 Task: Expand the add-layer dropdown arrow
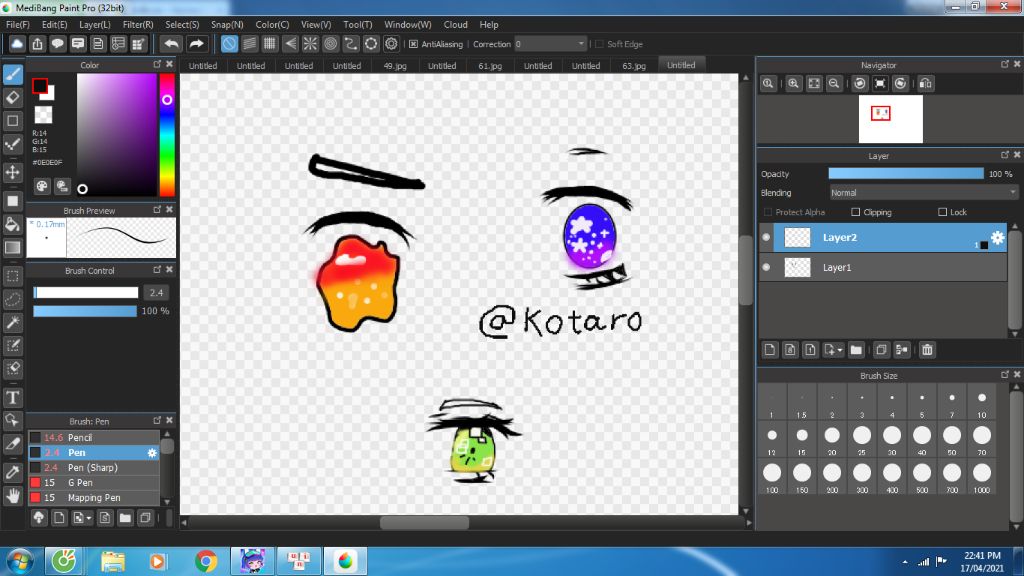tap(840, 350)
